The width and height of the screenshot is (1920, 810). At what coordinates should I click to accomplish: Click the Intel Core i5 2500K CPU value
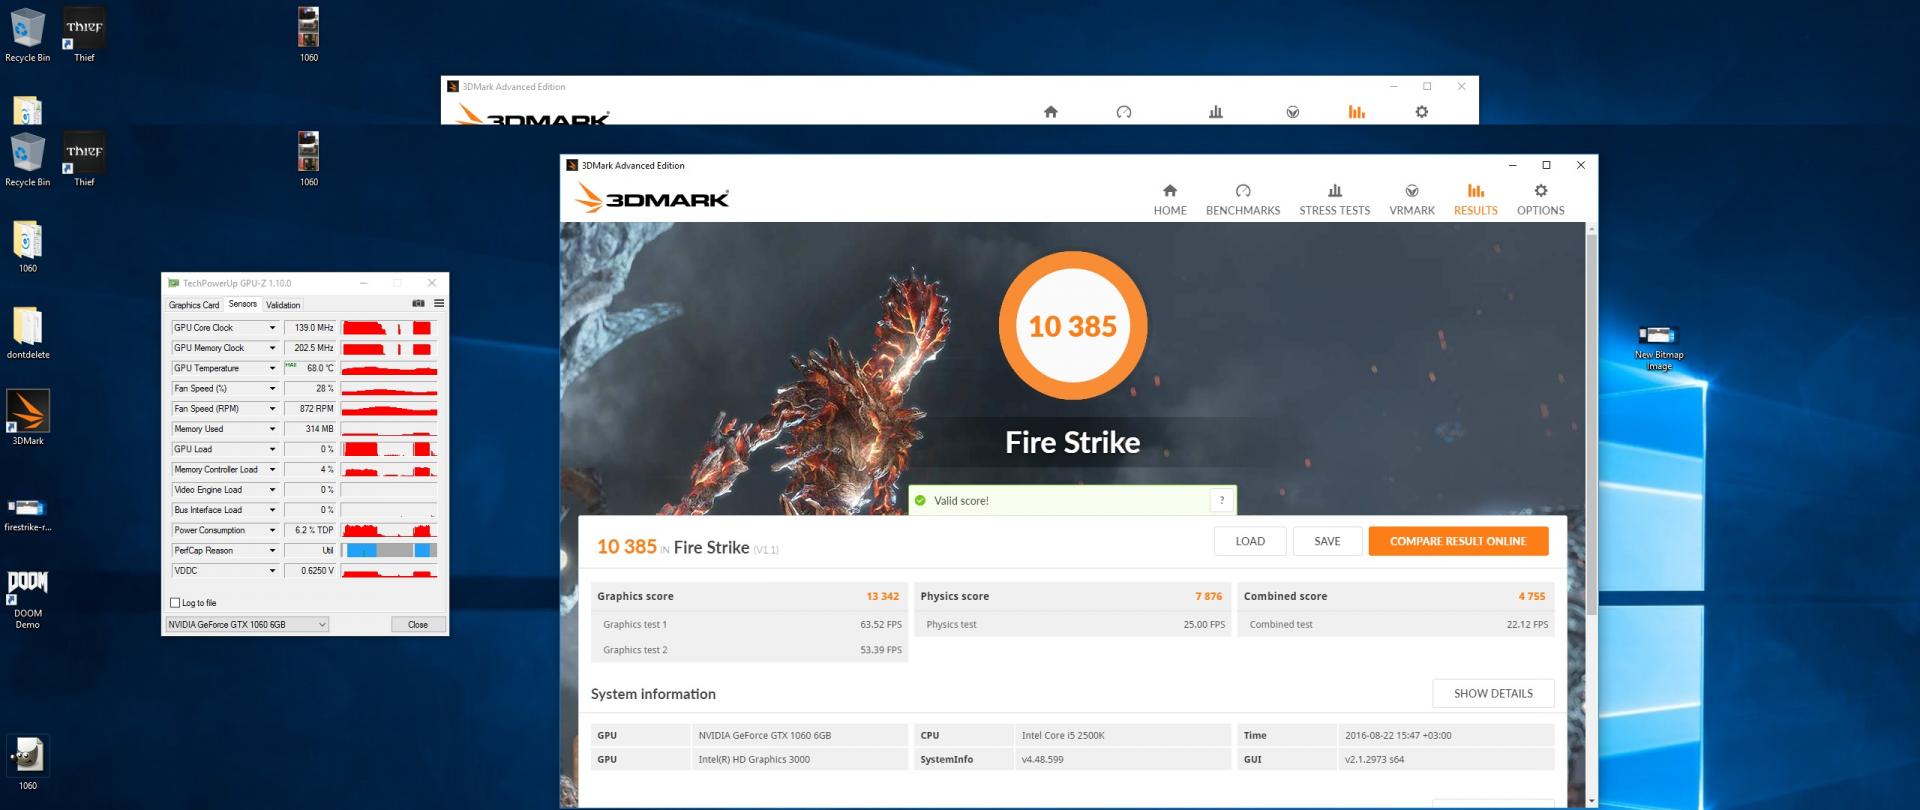pyautogui.click(x=1063, y=735)
